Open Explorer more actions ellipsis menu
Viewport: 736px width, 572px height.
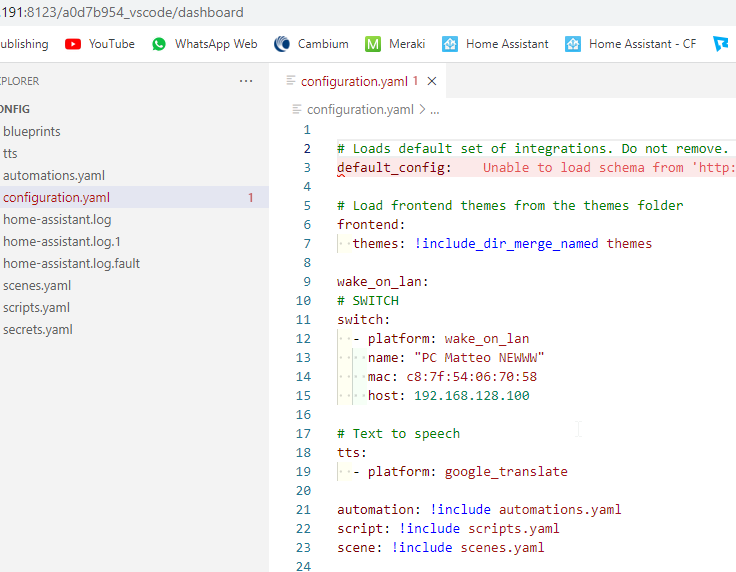pos(246,81)
